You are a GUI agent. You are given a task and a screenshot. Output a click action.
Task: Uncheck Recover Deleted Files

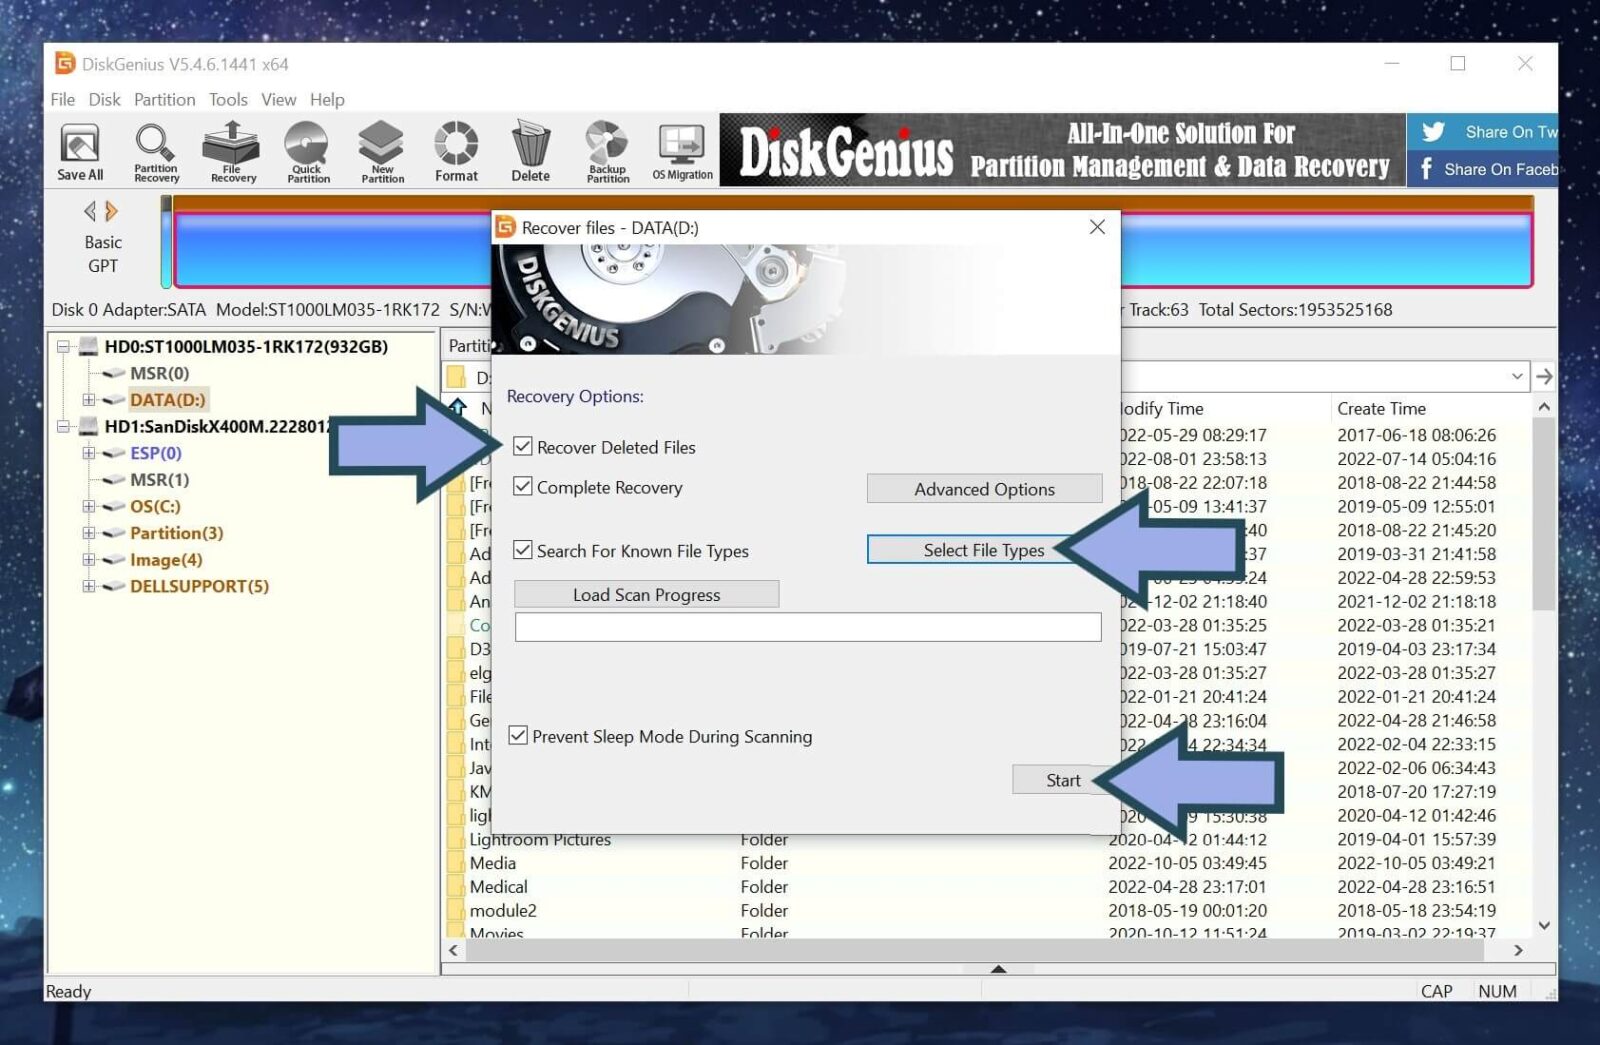522,447
